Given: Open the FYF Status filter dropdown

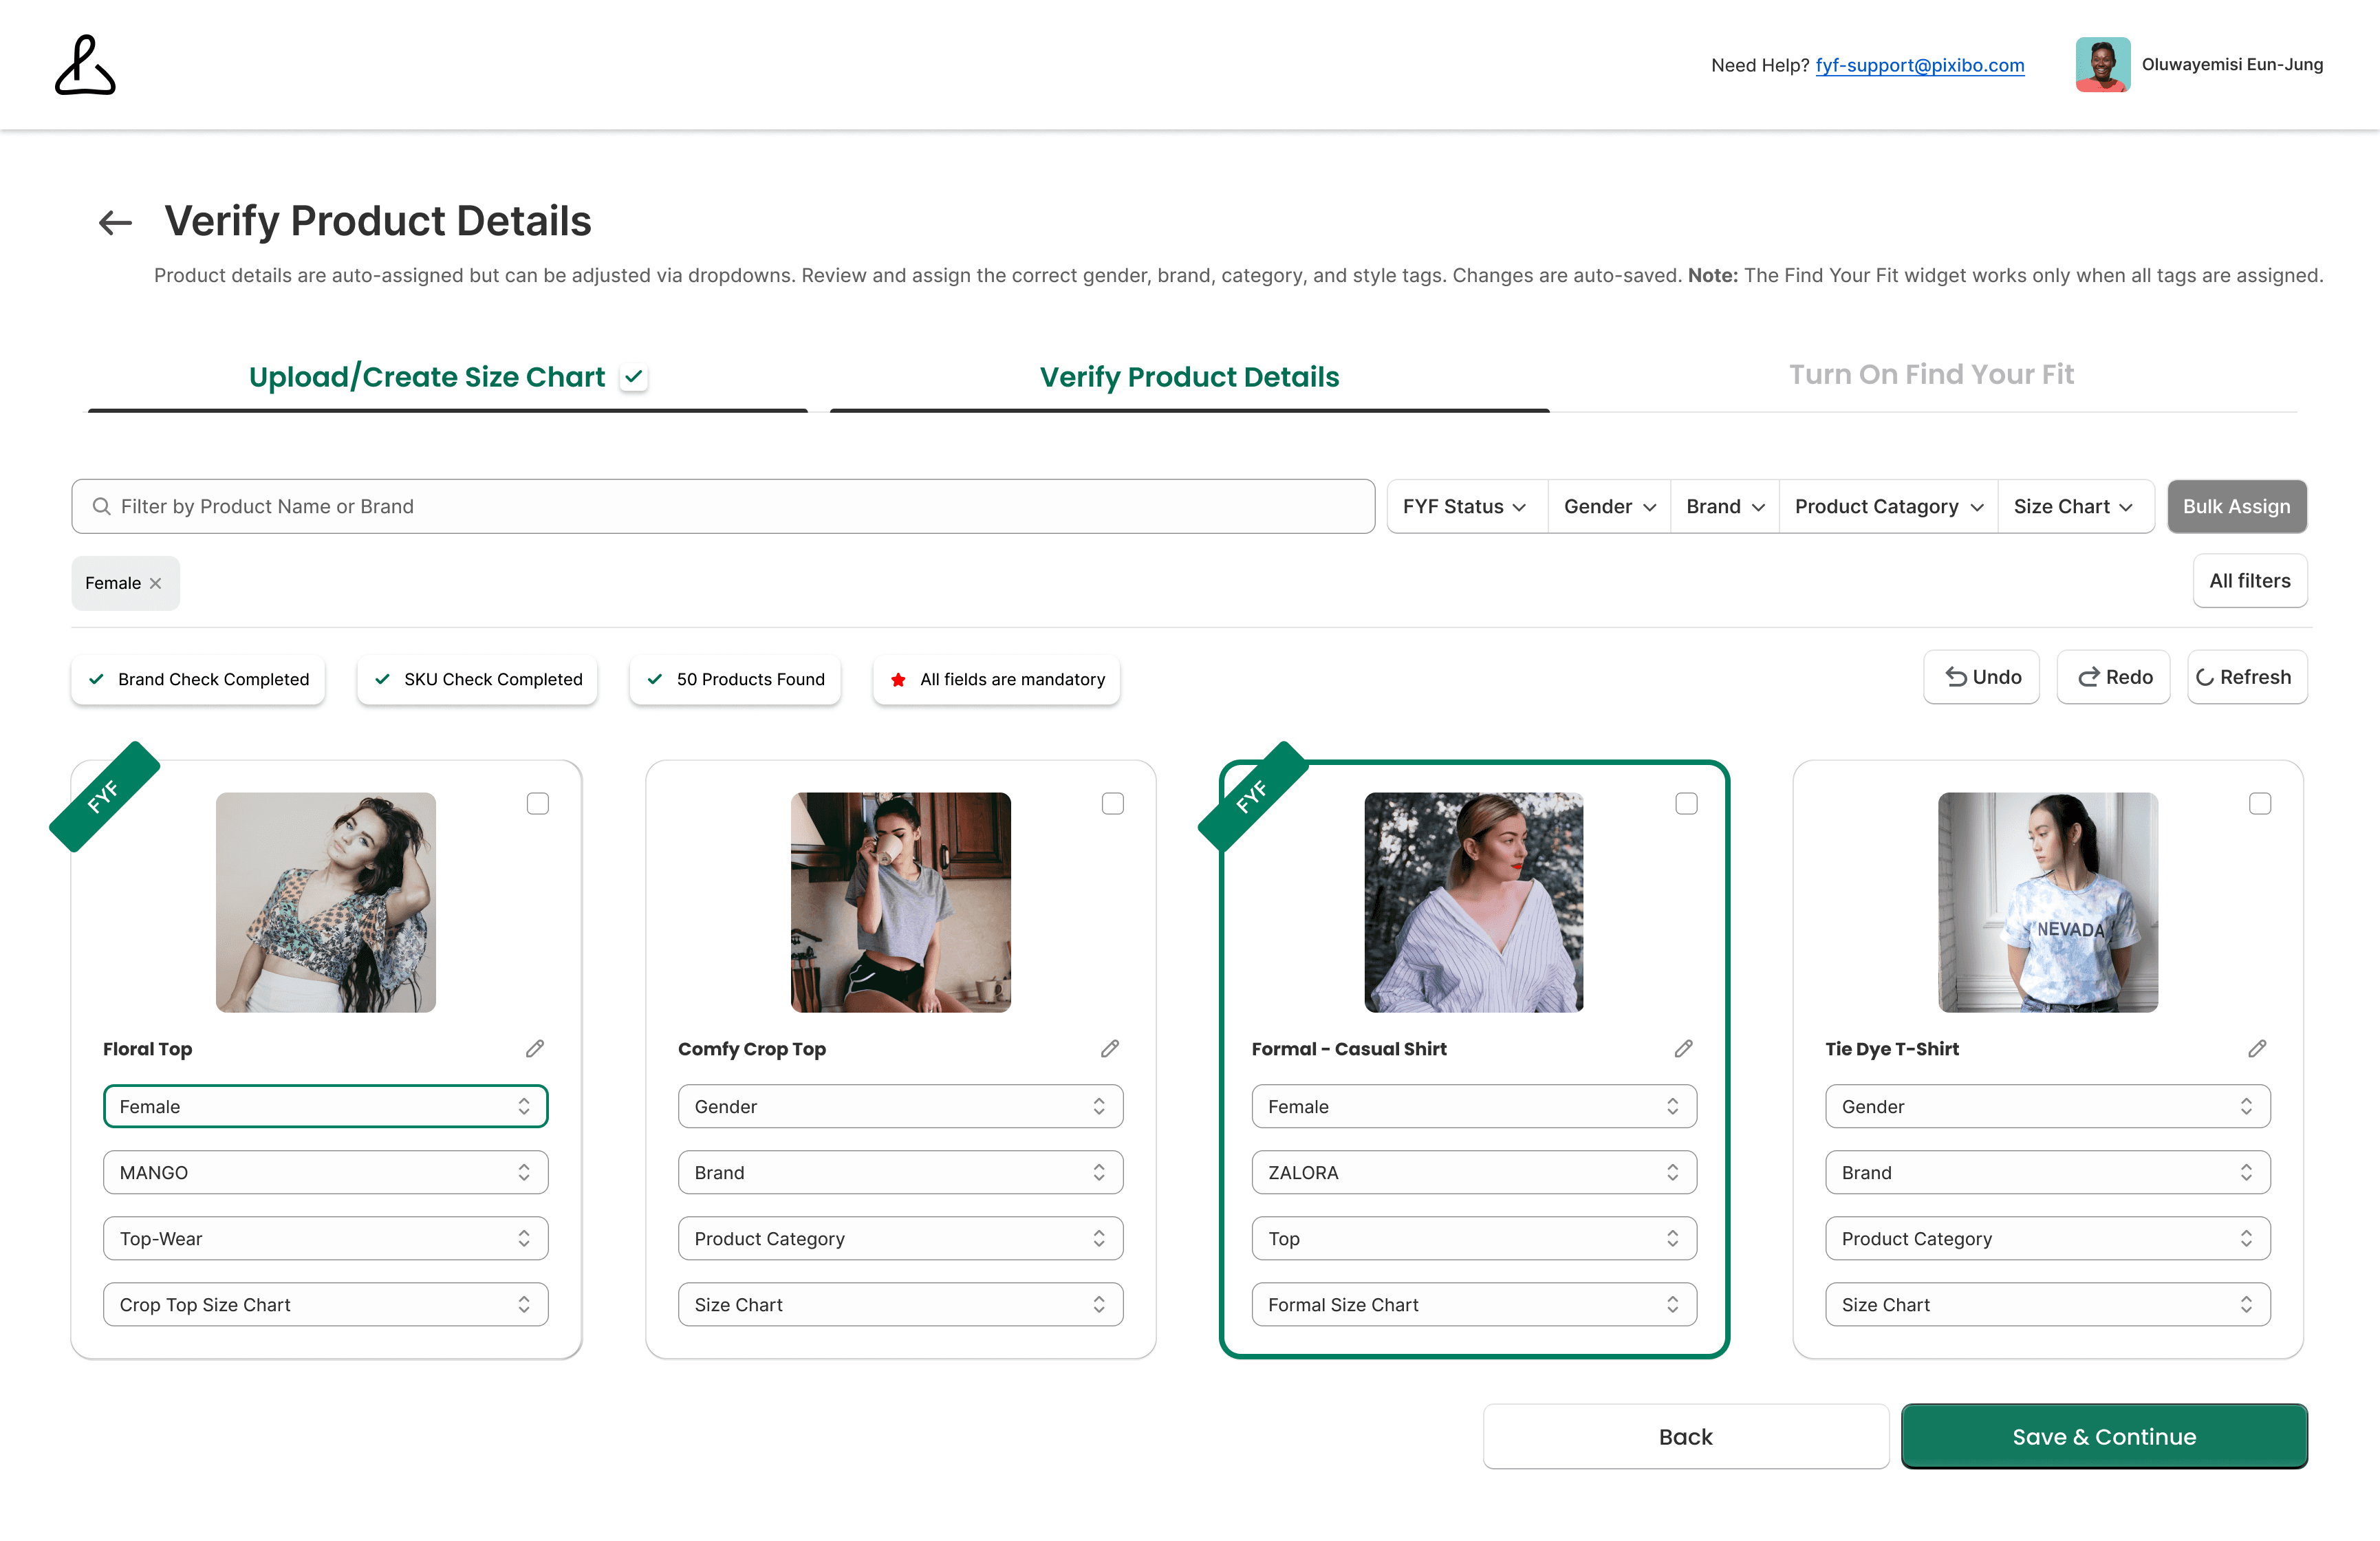Looking at the screenshot, I should (x=1464, y=507).
